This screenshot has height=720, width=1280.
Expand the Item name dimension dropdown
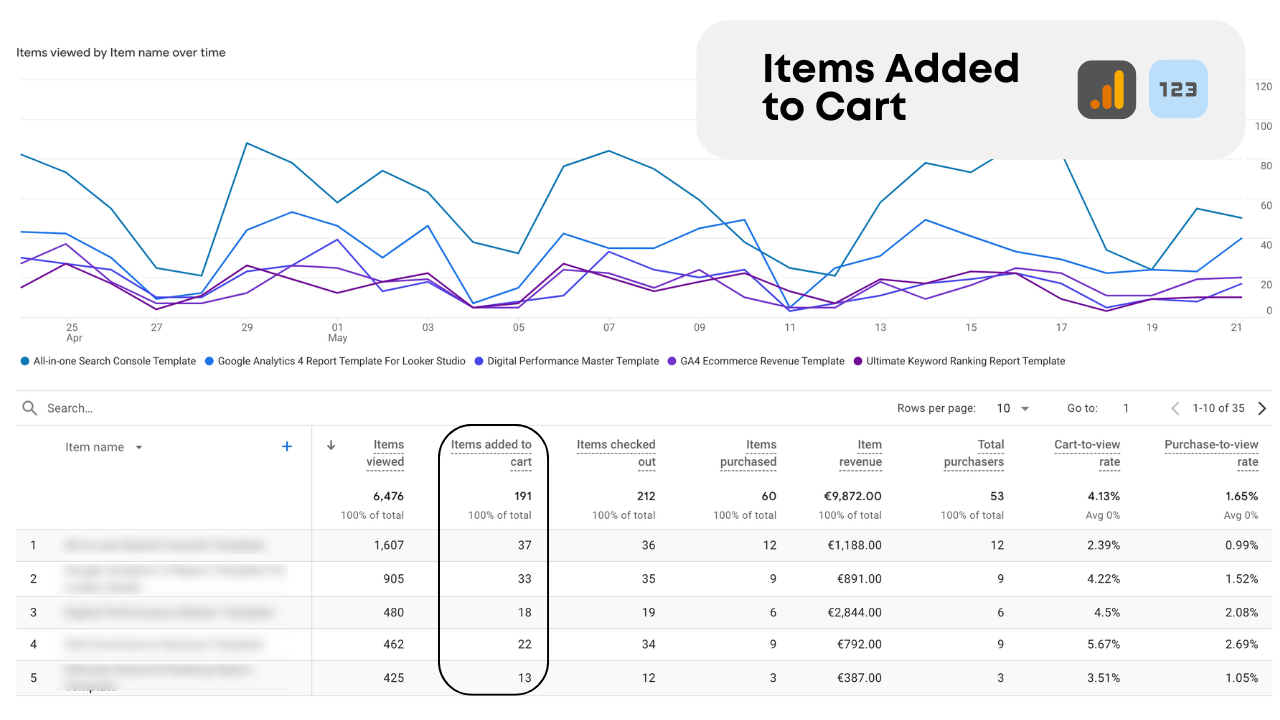coord(139,447)
